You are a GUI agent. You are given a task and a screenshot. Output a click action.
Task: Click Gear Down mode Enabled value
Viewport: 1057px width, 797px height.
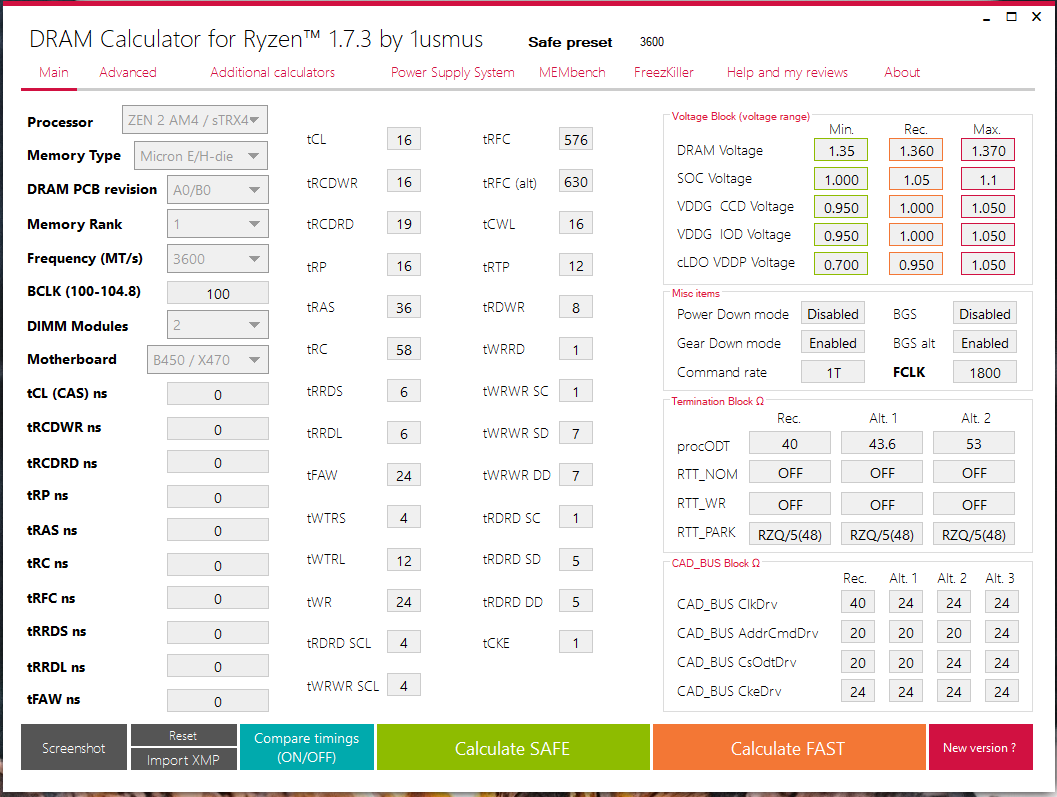(833, 343)
